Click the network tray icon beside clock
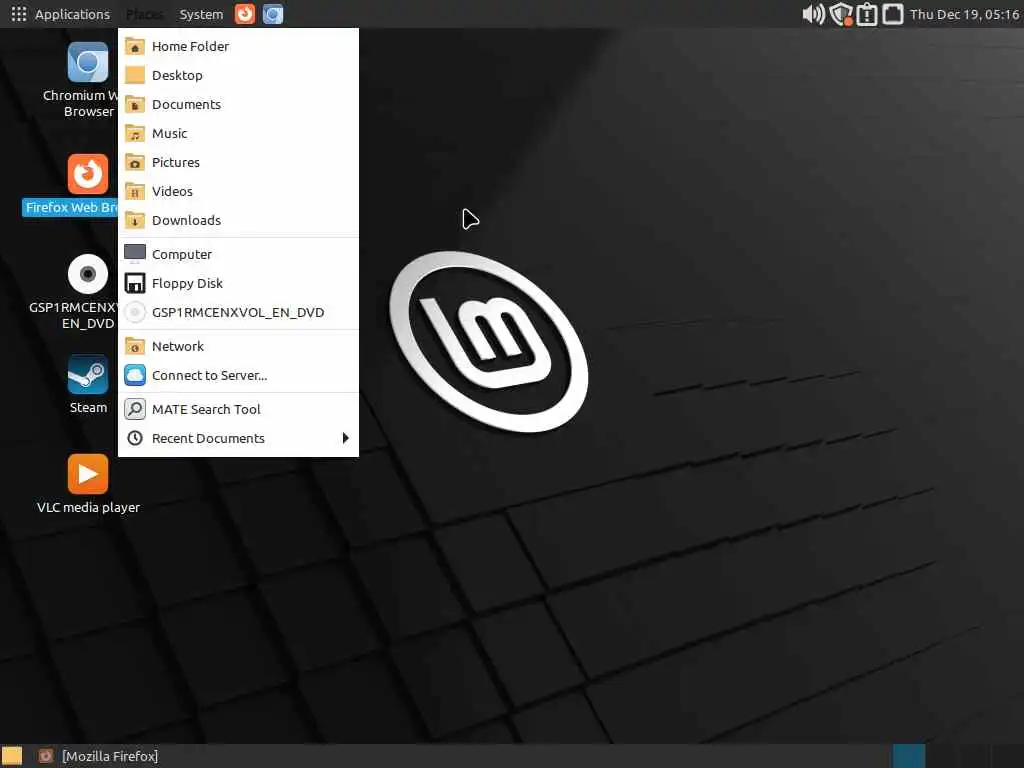This screenshot has height=768, width=1024. (x=893, y=14)
